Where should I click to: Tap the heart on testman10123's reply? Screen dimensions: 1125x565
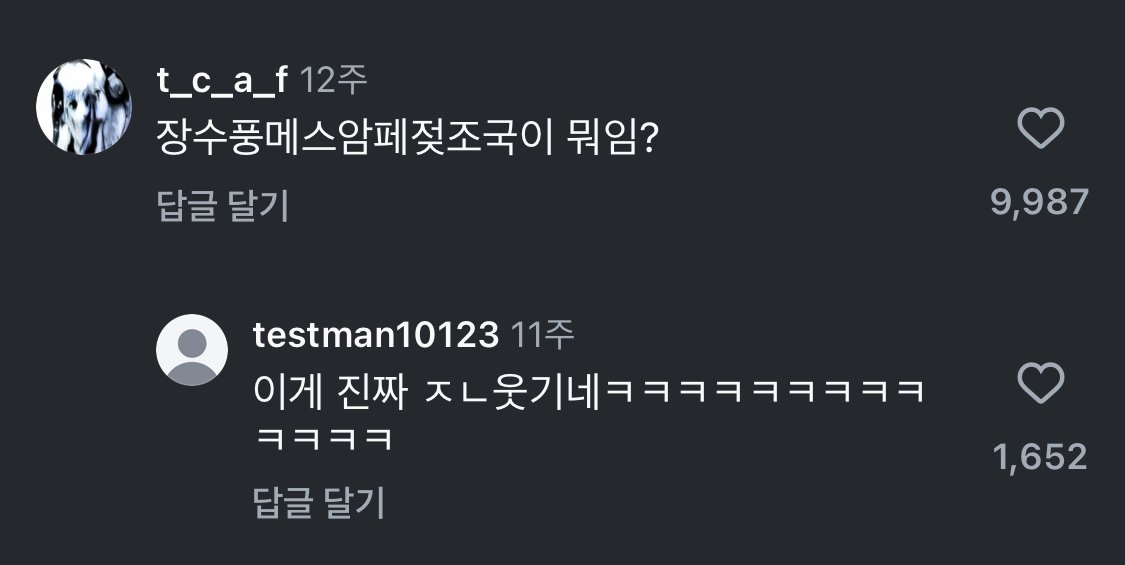(x=1040, y=383)
